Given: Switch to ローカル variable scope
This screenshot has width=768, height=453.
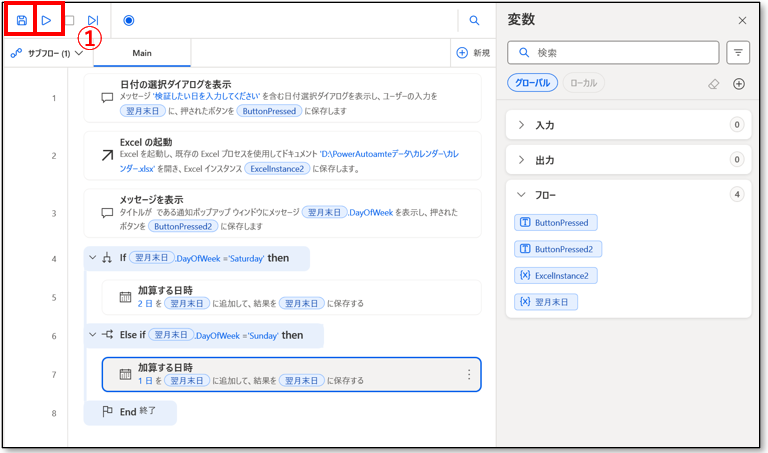Looking at the screenshot, I should click(x=584, y=83).
